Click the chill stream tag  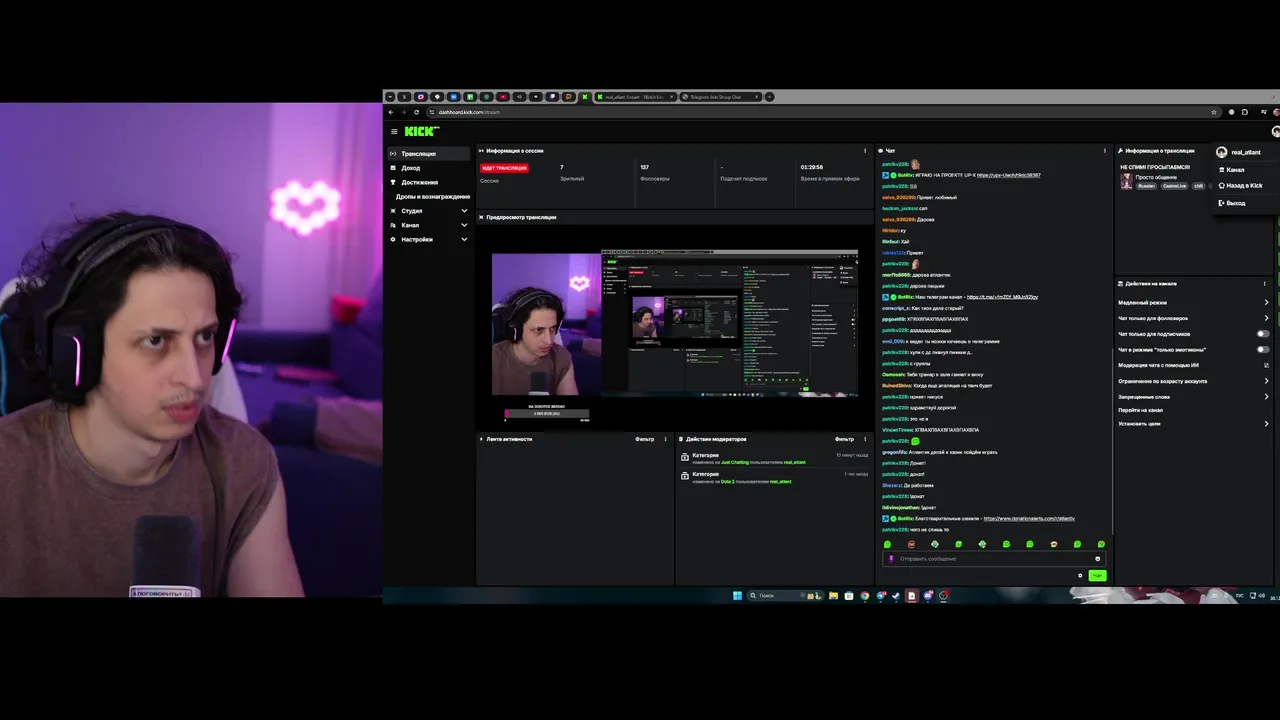point(1198,186)
